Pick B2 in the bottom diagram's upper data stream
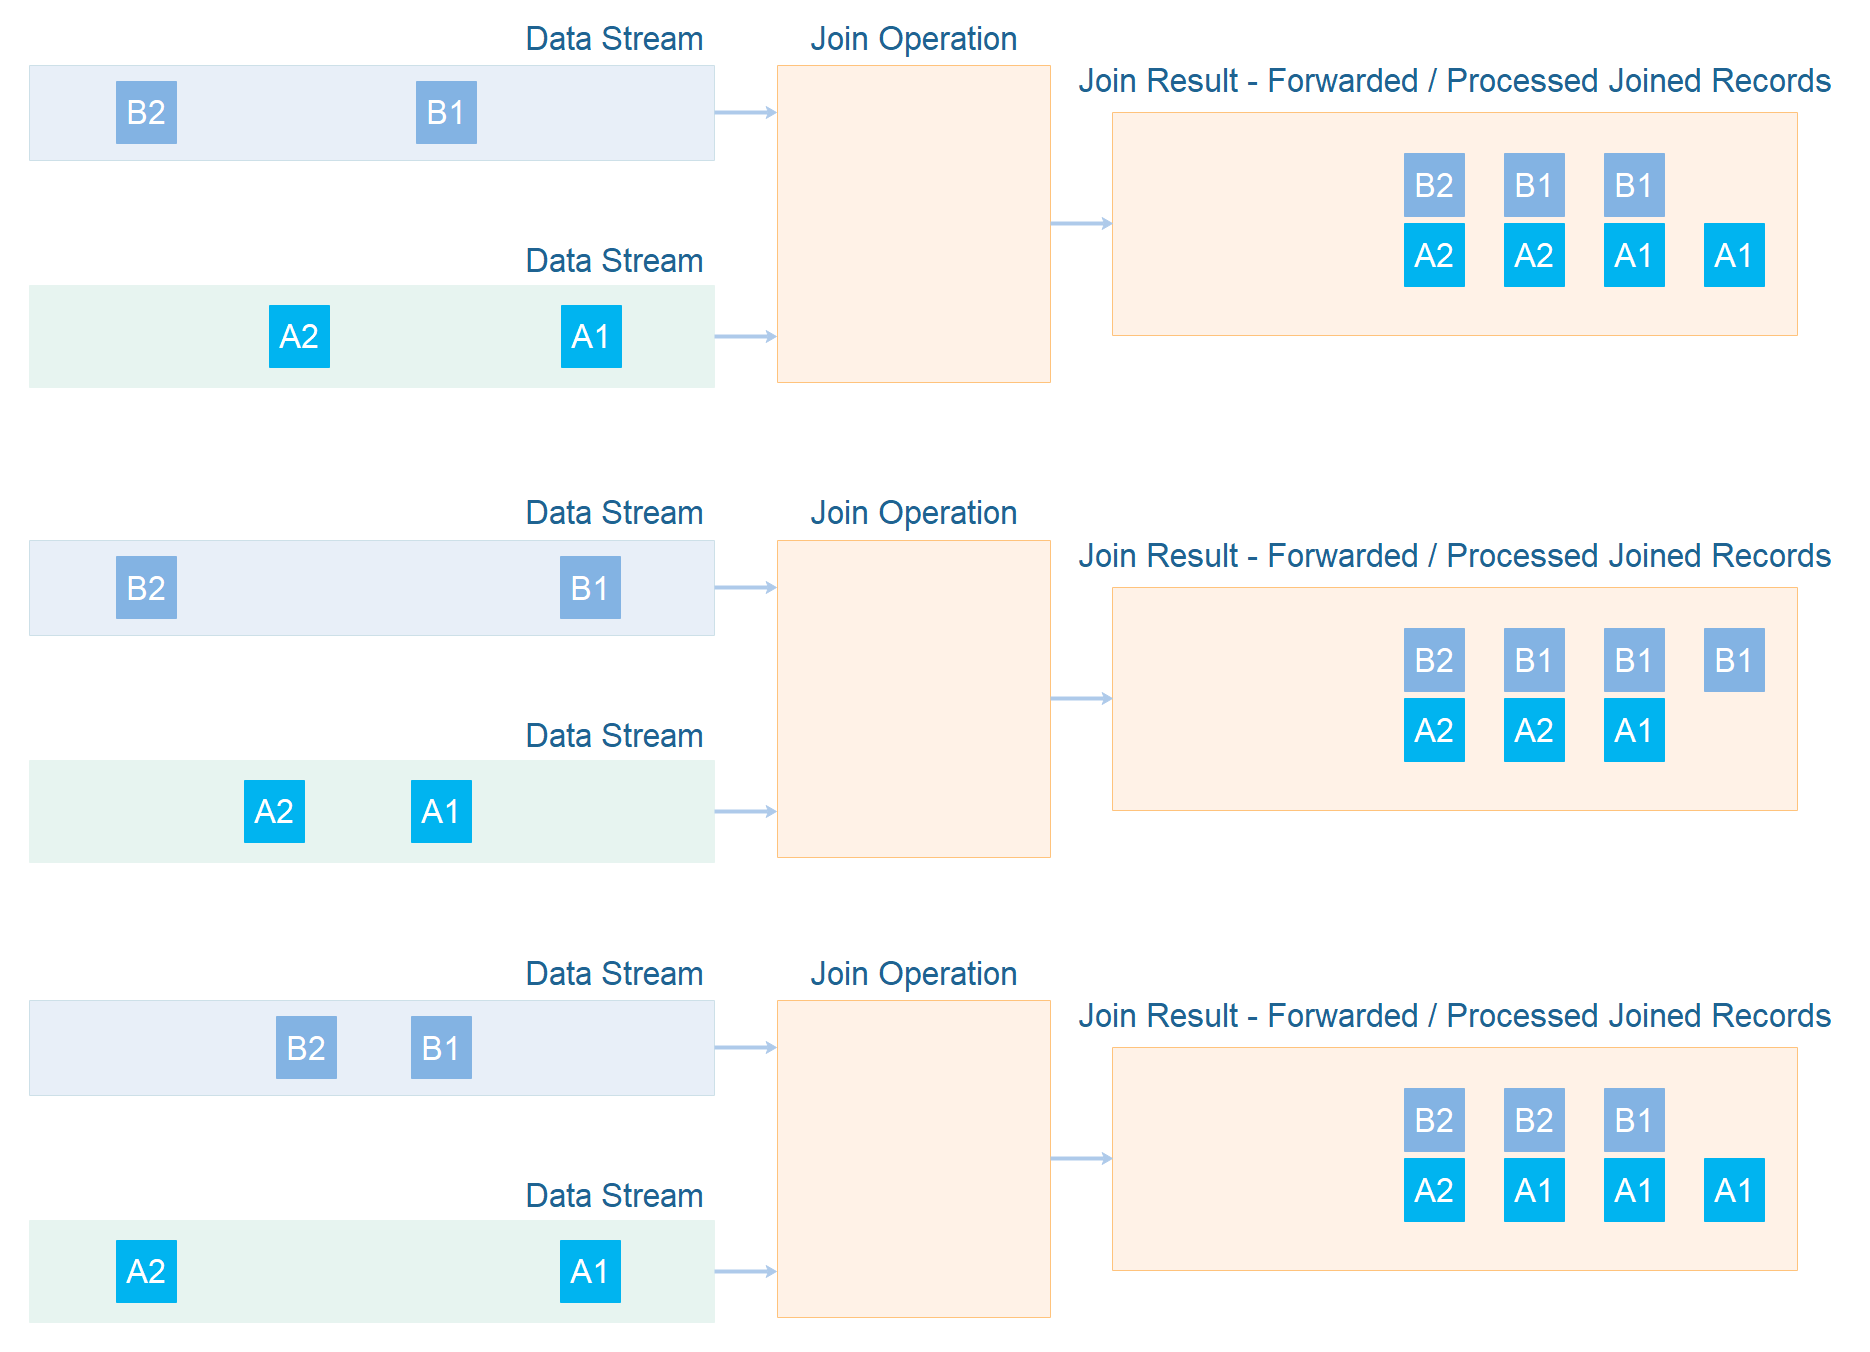Viewport: 1870px width, 1352px height. [x=306, y=1047]
